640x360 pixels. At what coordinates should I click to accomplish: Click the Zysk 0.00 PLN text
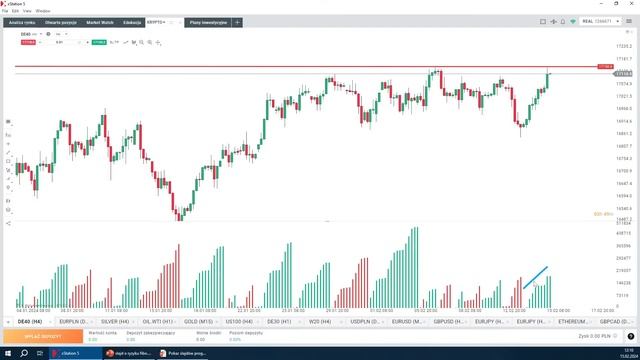[x=594, y=336]
